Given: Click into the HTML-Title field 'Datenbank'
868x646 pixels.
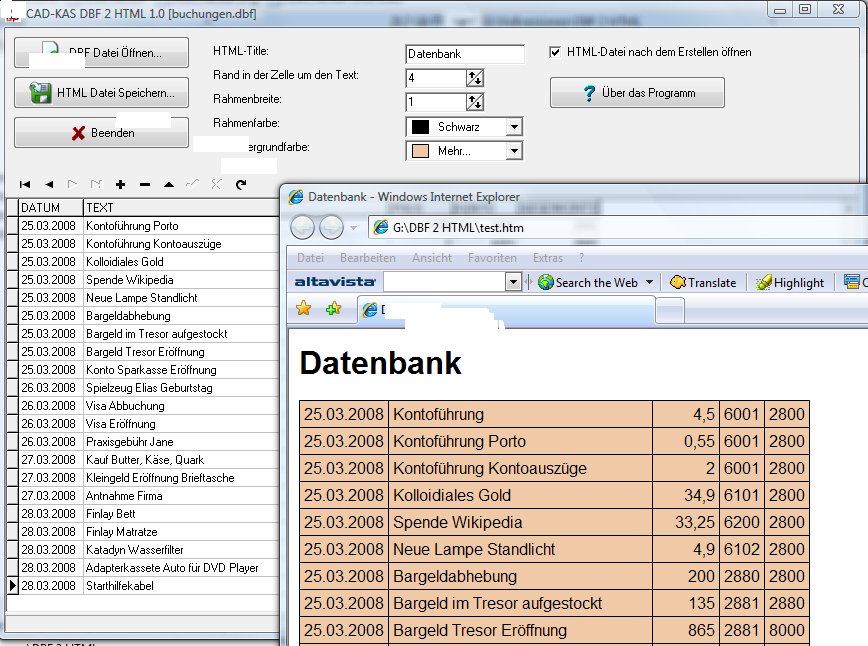Looking at the screenshot, I should (464, 54).
